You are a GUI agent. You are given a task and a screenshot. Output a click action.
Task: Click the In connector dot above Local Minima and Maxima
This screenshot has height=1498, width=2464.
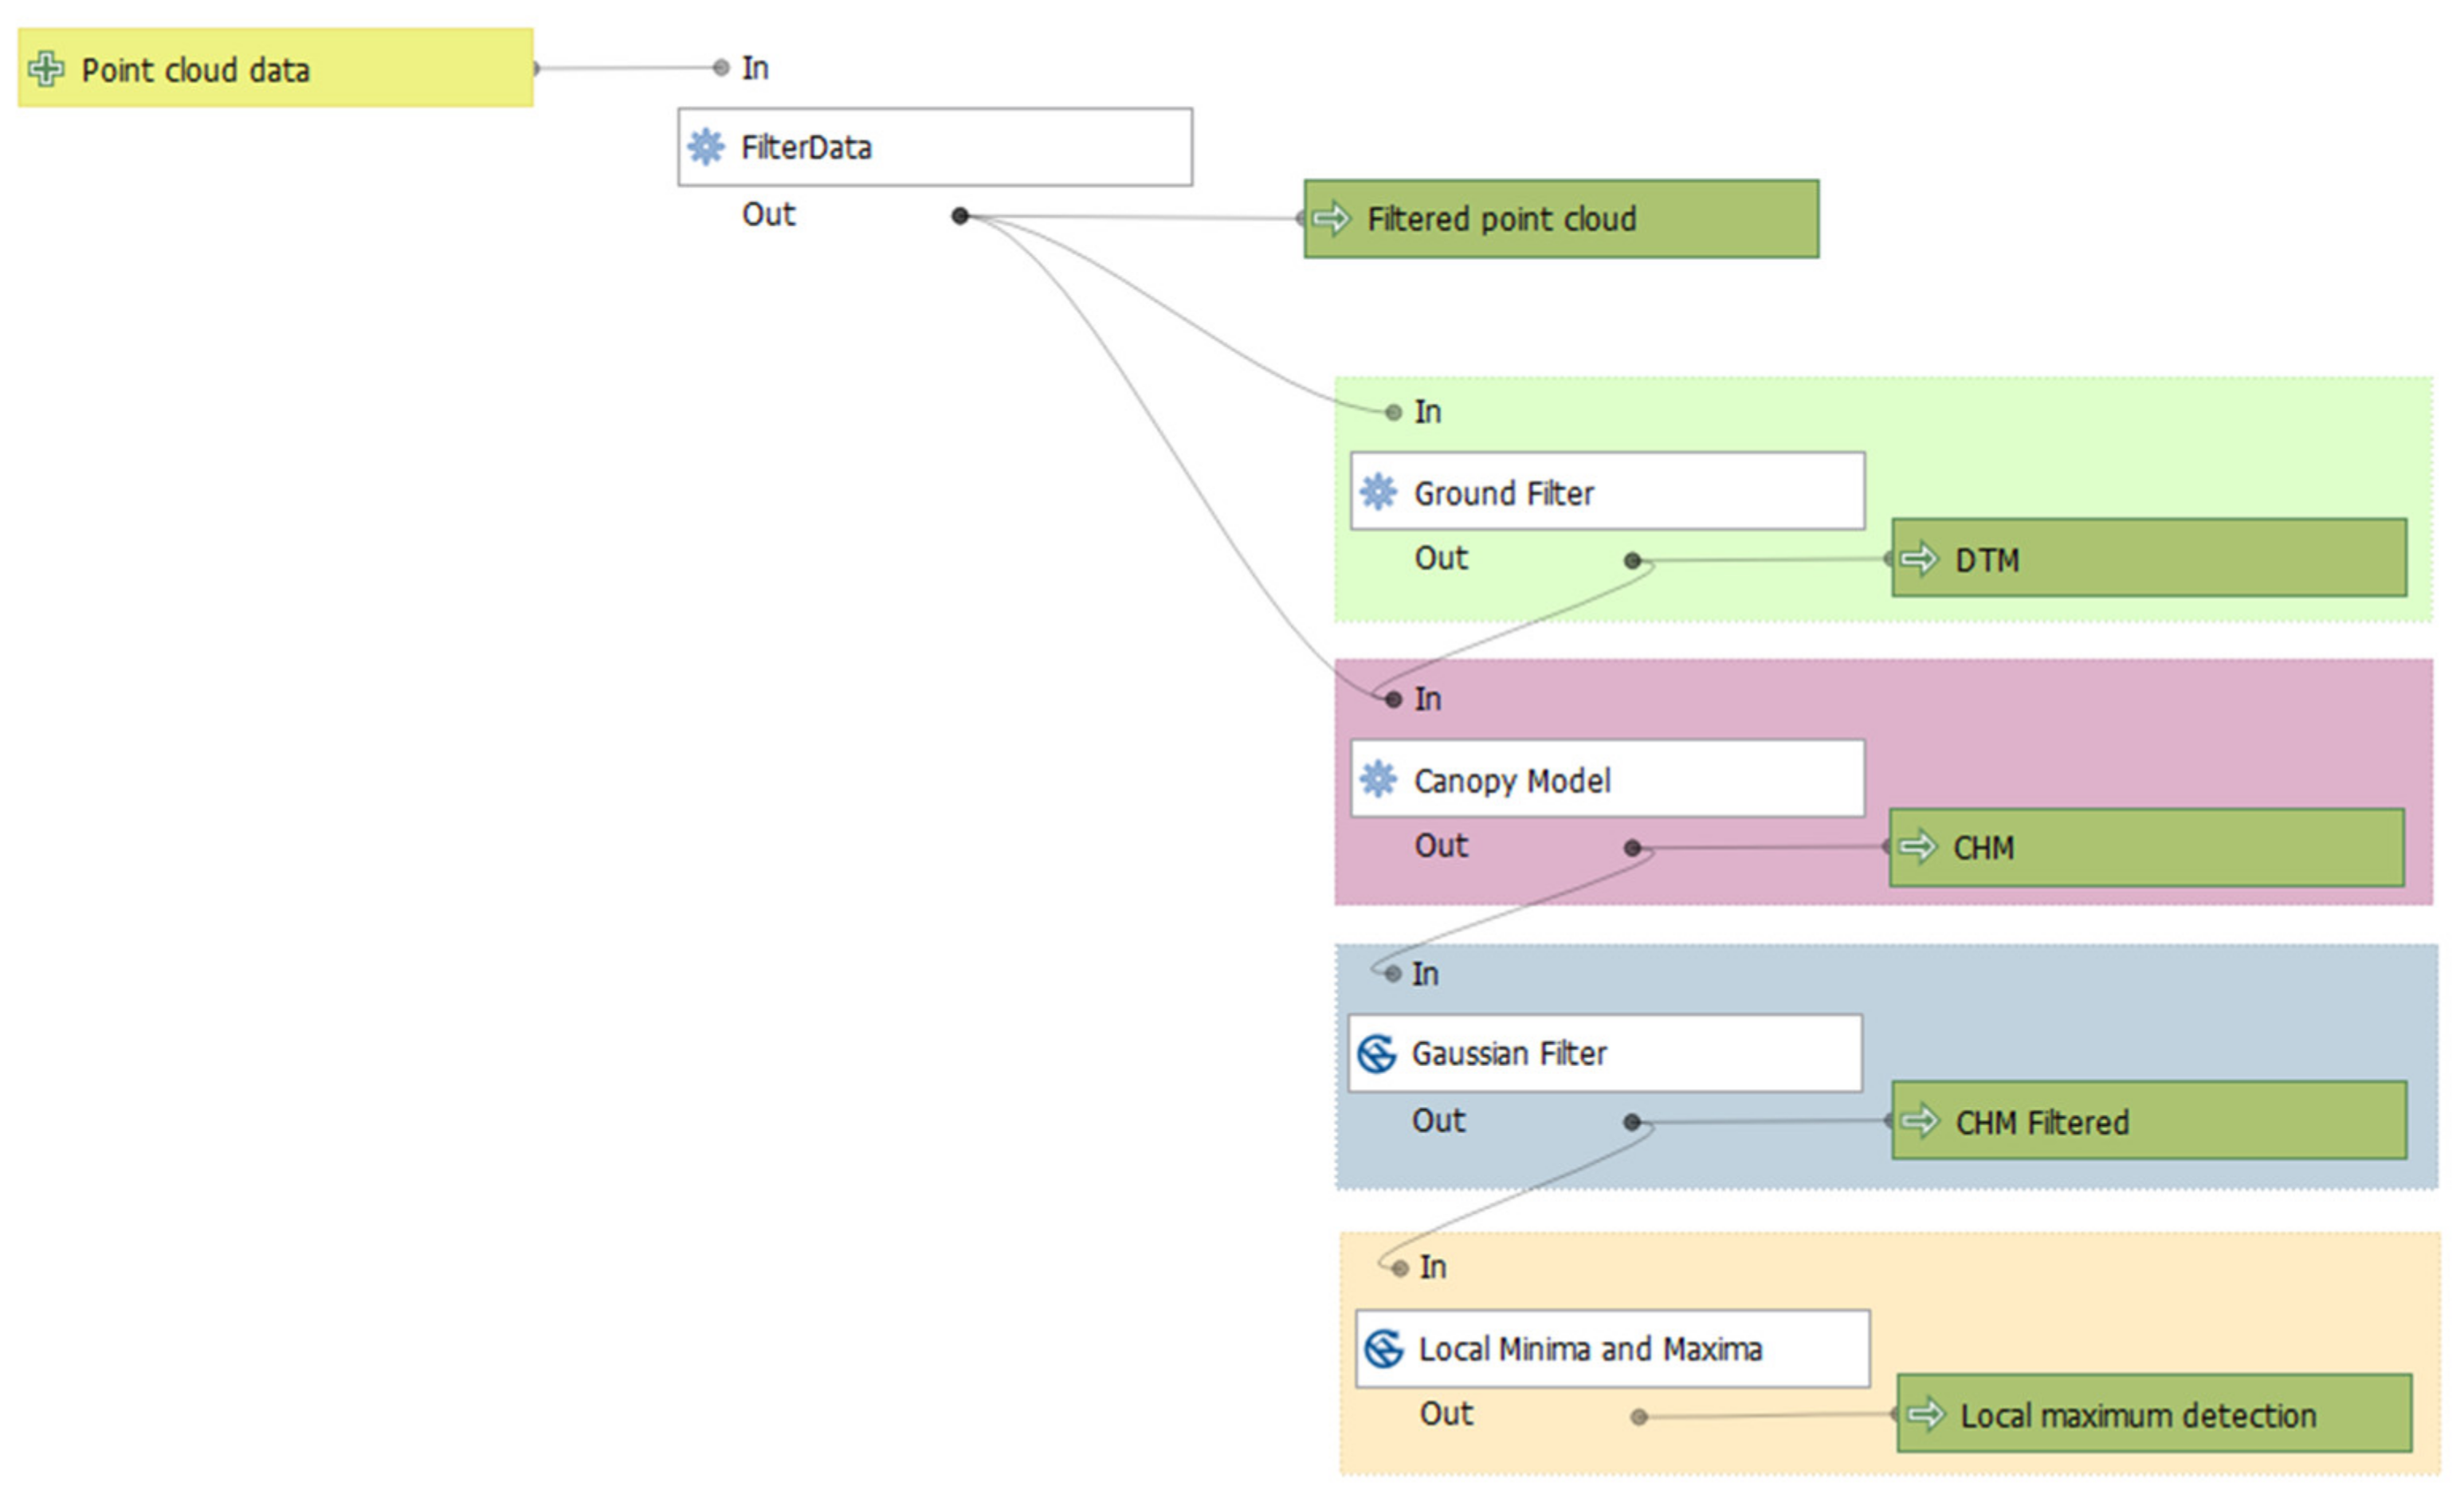pyautogui.click(x=1400, y=1268)
